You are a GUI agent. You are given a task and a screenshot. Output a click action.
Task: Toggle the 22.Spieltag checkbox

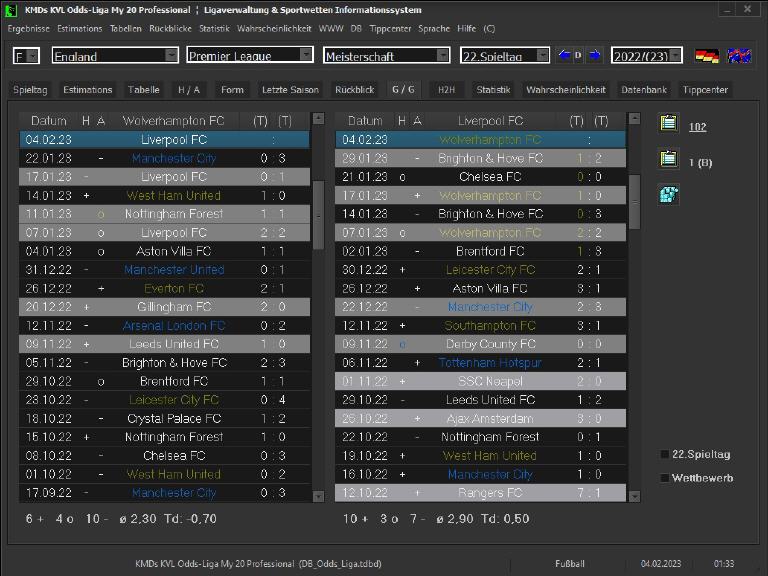click(x=665, y=455)
